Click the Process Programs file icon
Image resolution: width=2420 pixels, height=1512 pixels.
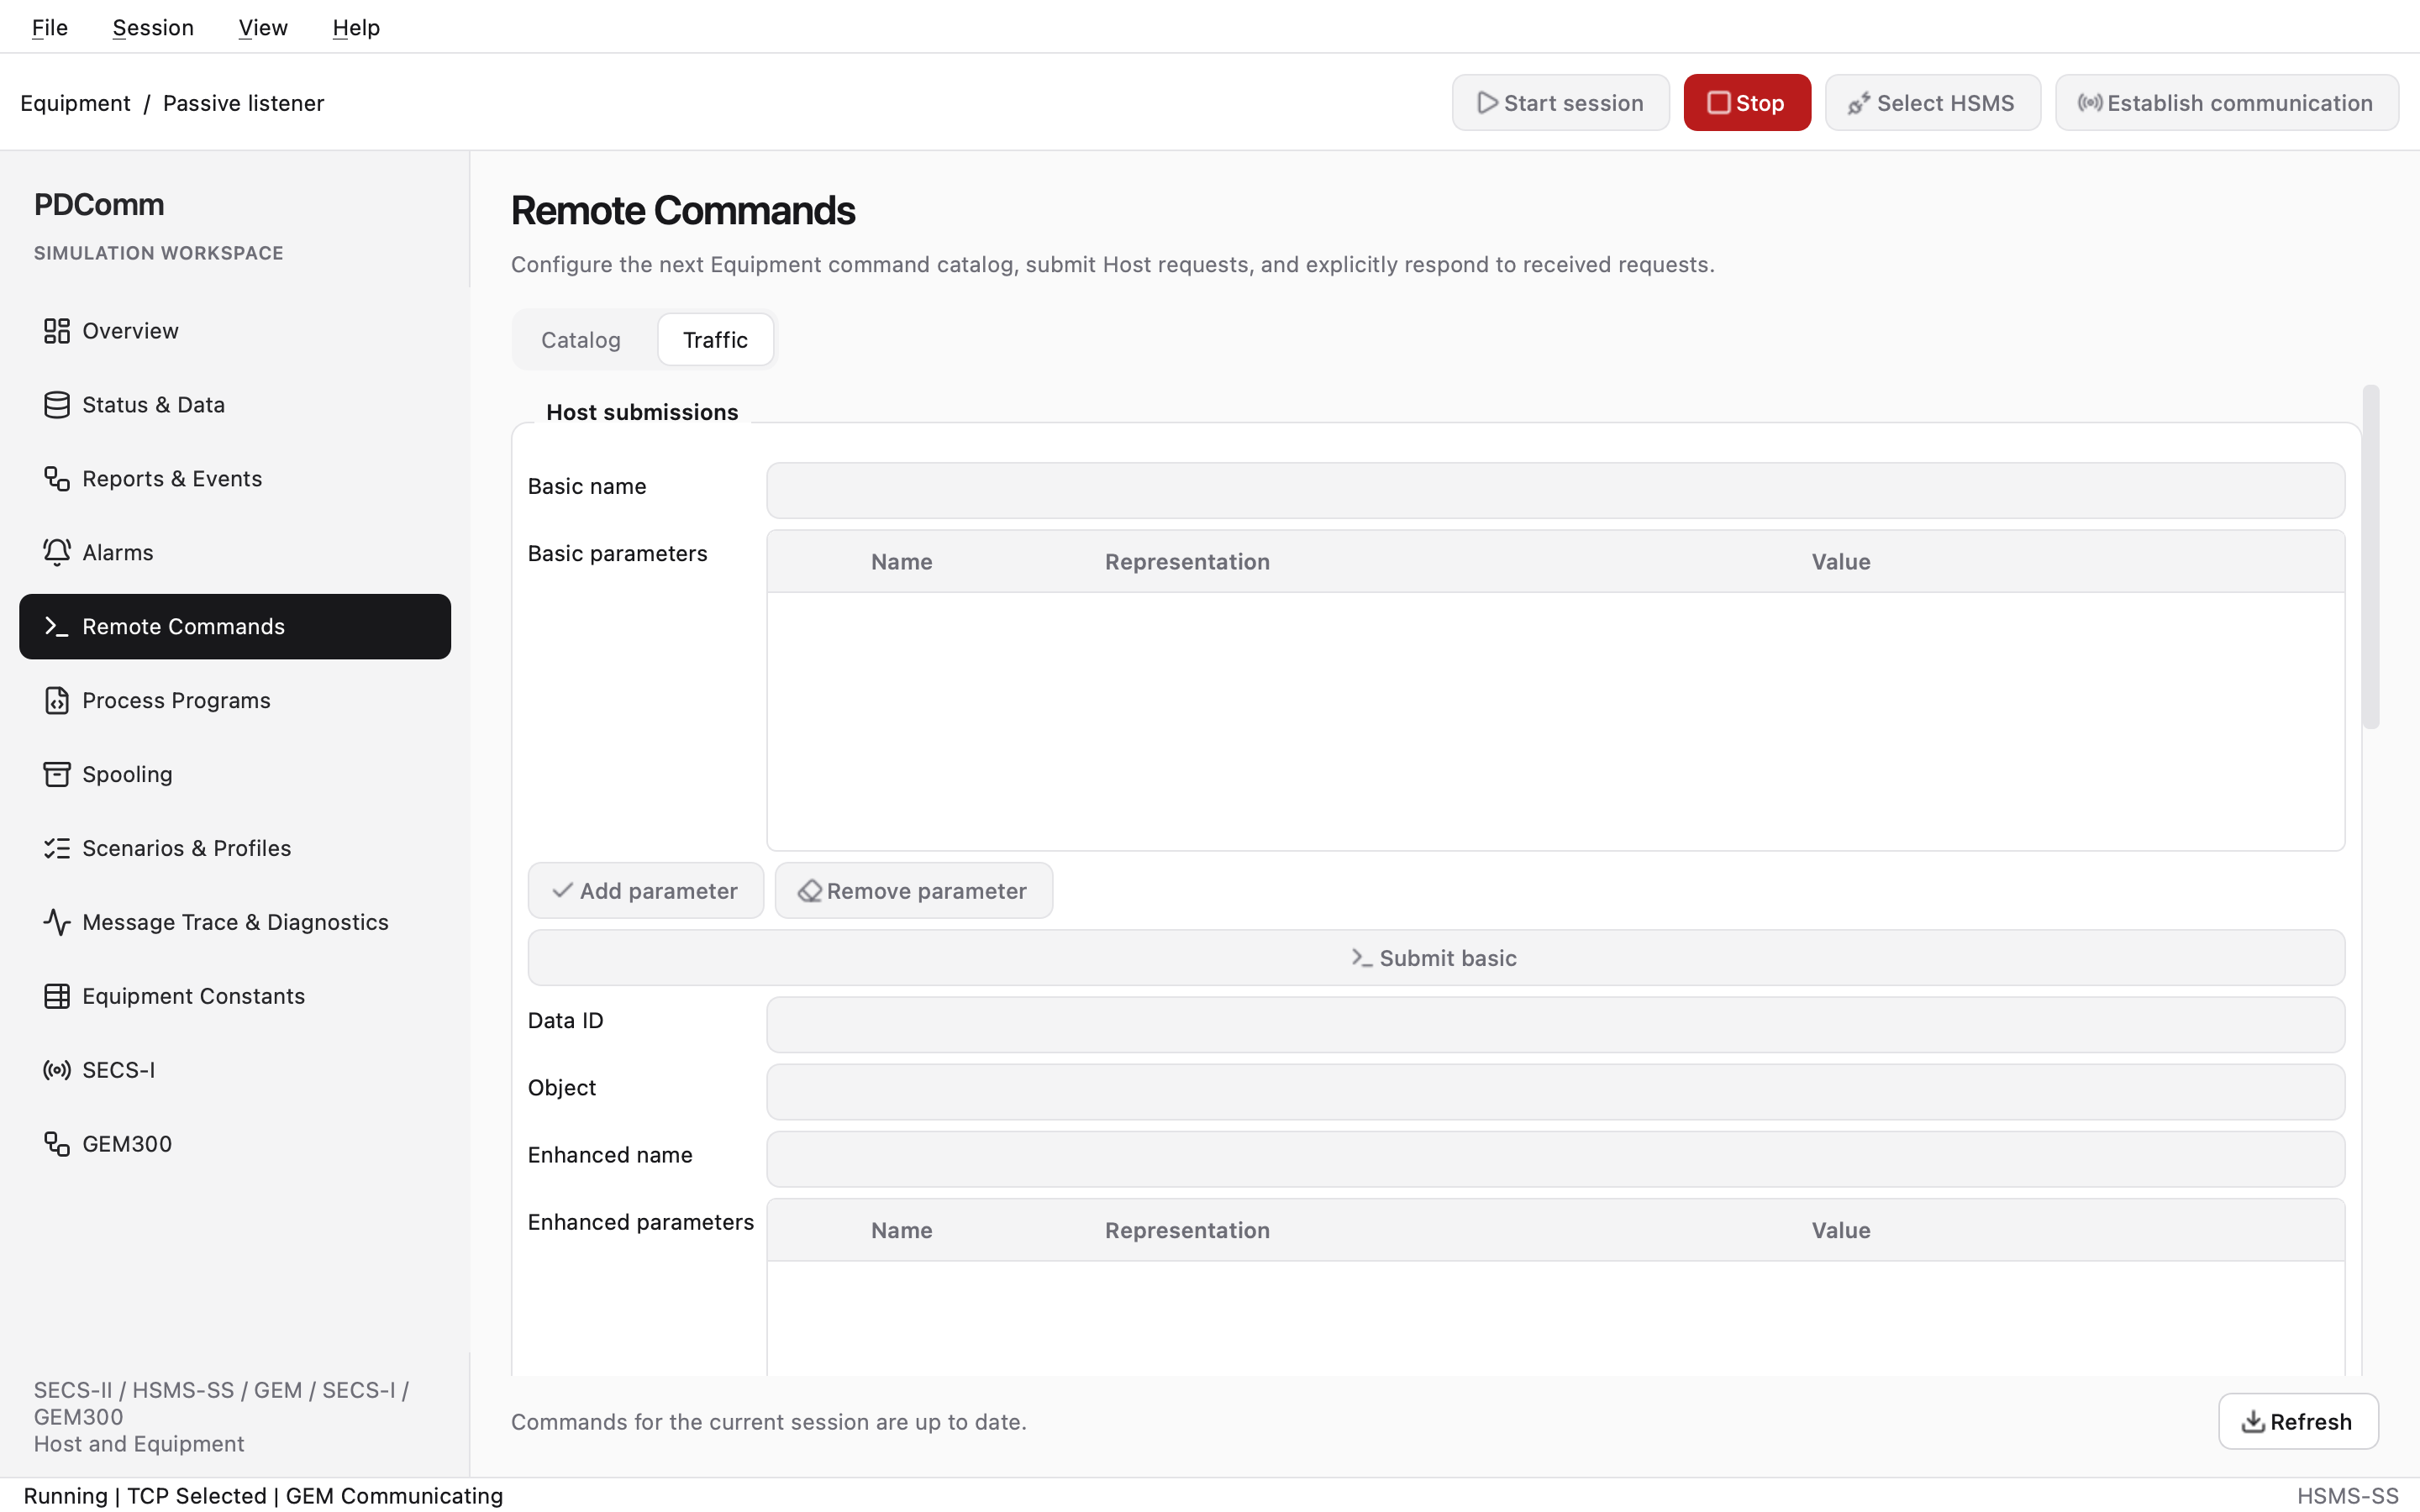point(56,701)
